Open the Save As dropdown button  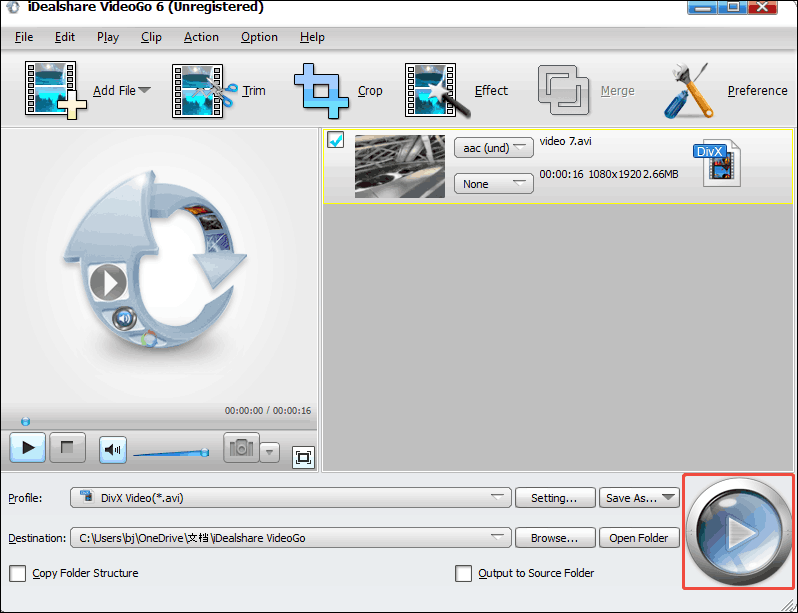639,498
